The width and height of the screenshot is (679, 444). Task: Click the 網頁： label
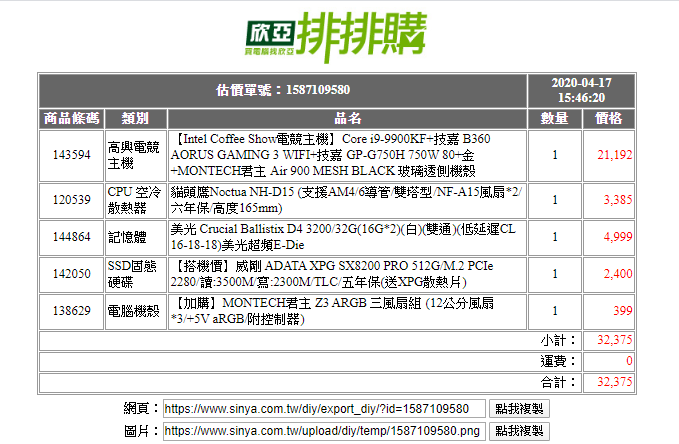141,408
